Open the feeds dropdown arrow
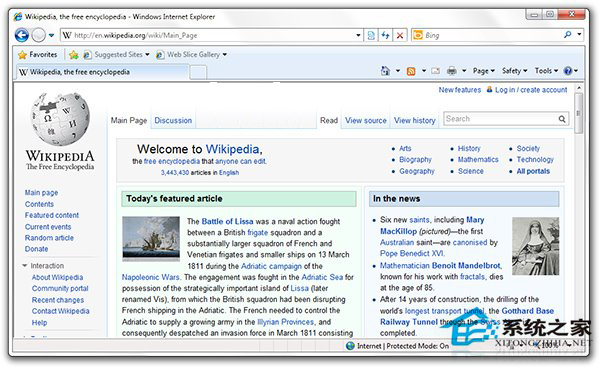 [424, 71]
